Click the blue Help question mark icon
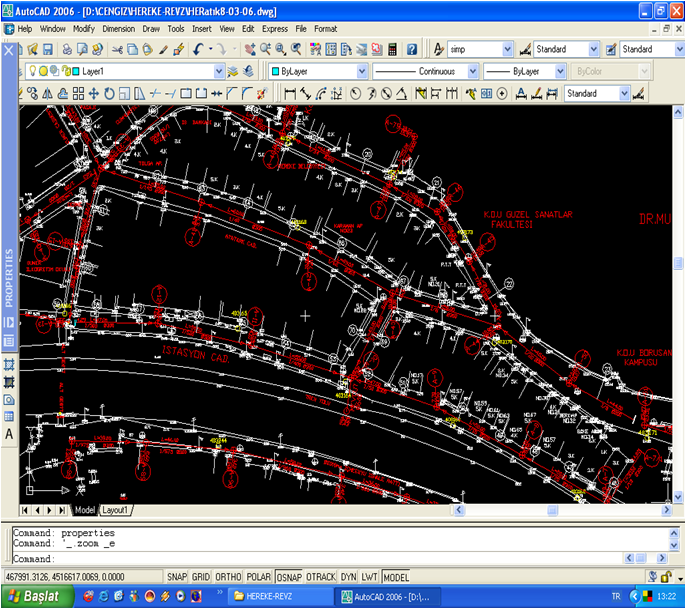The image size is (686, 609). coord(412,49)
